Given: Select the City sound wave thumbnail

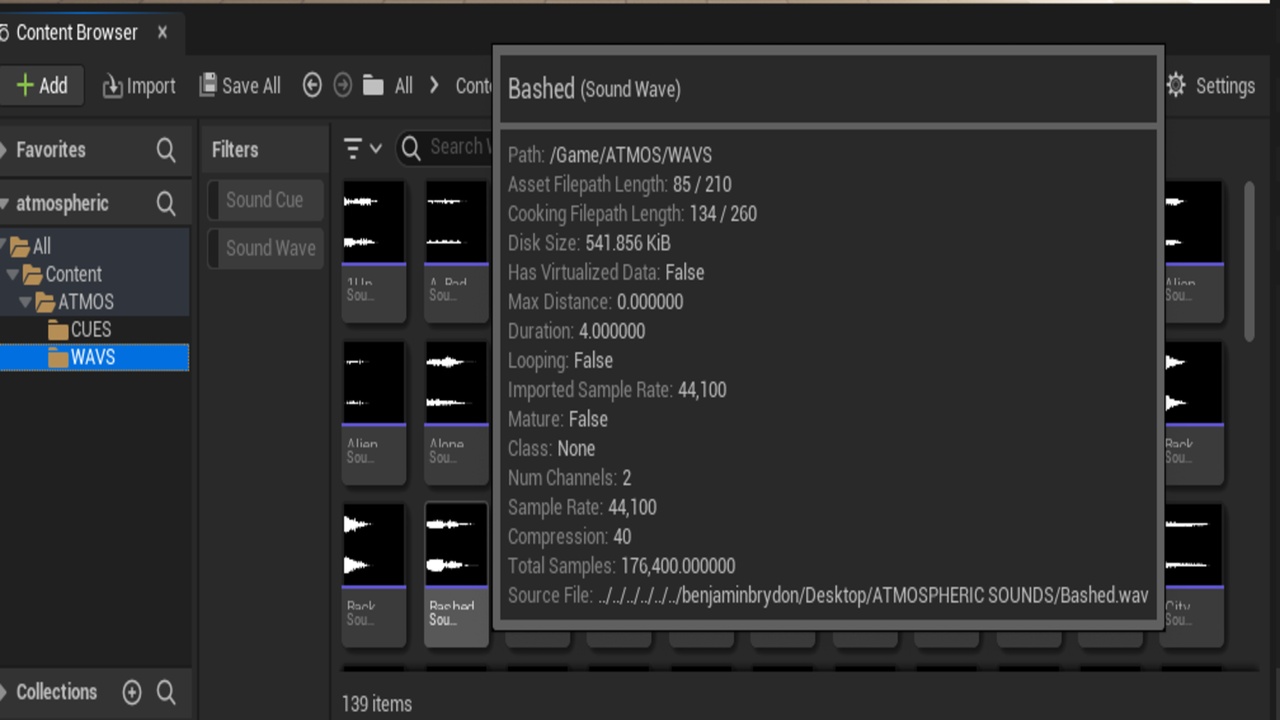Looking at the screenshot, I should point(1194,575).
